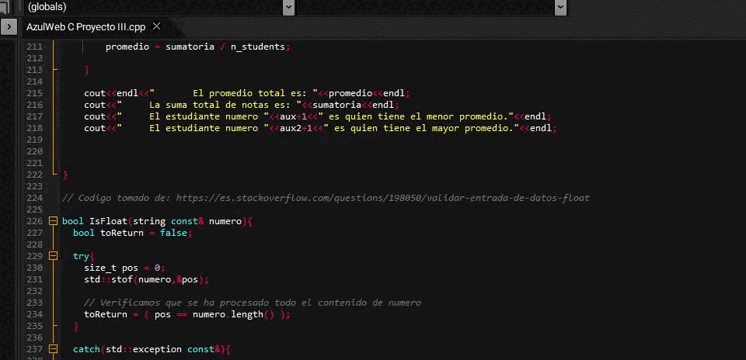Click the text 'es quien tiene el menor promedio.'

pyautogui.click(x=420, y=117)
